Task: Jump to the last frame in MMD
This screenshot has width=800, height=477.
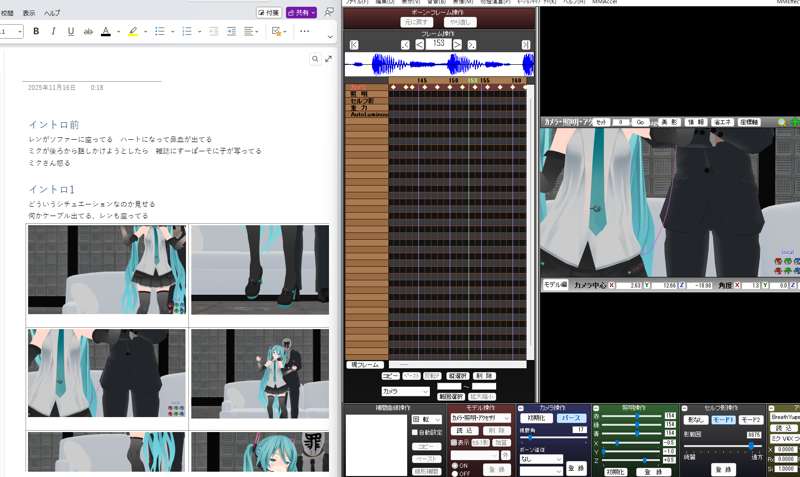Action: pyautogui.click(x=526, y=45)
